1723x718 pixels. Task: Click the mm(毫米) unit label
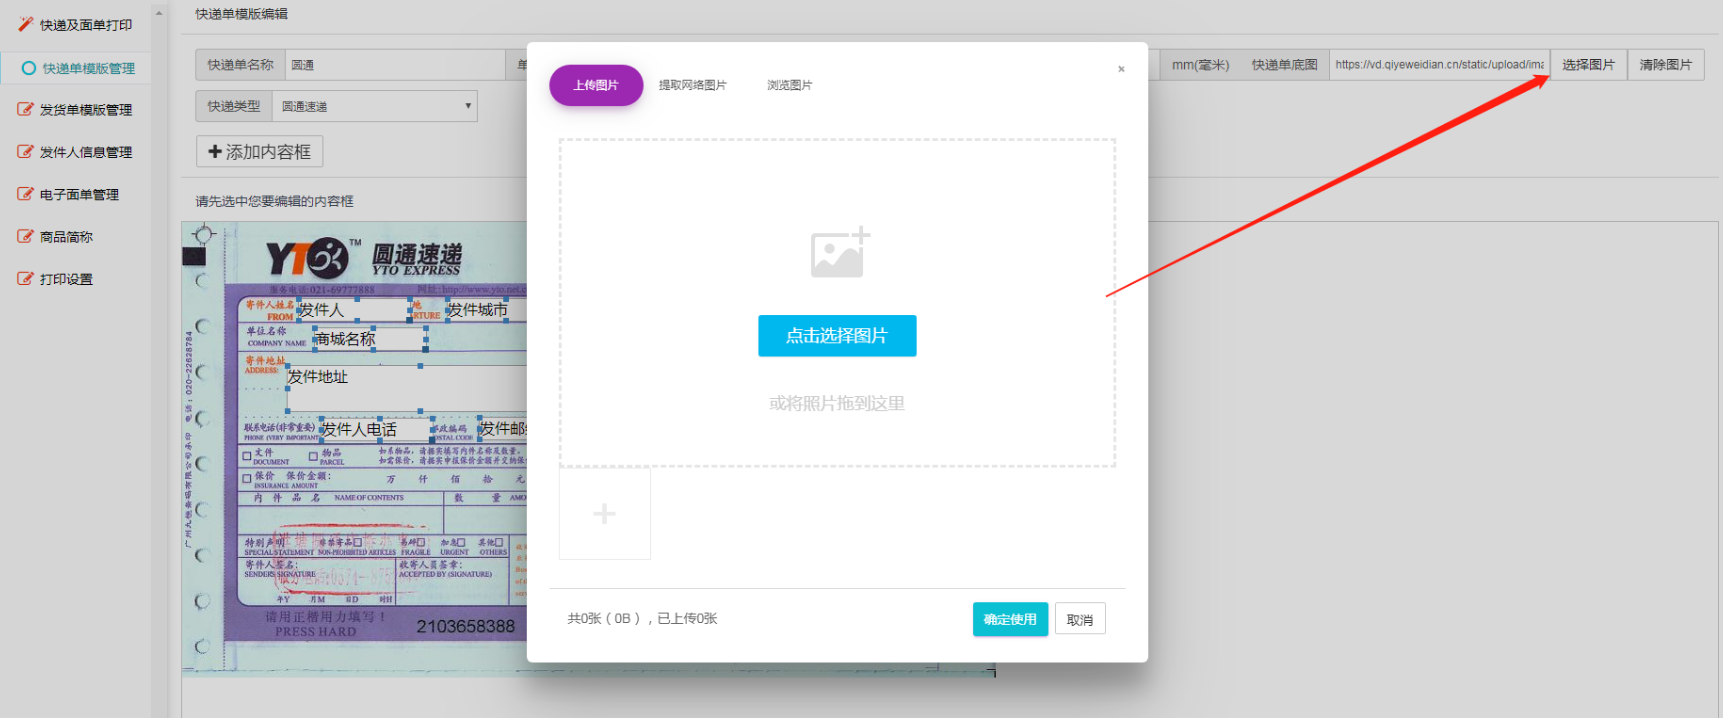click(1200, 65)
